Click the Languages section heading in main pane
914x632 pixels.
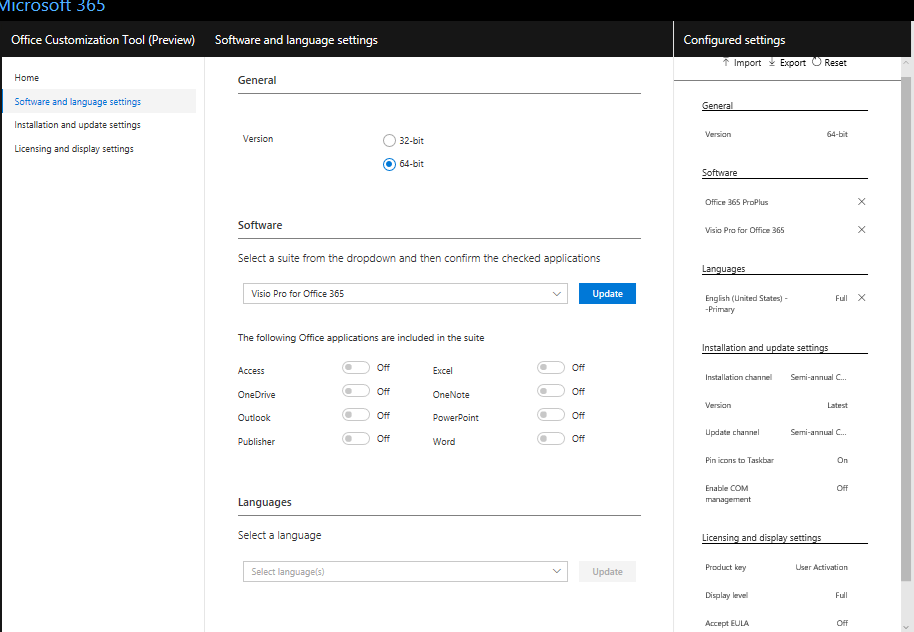[x=265, y=503]
